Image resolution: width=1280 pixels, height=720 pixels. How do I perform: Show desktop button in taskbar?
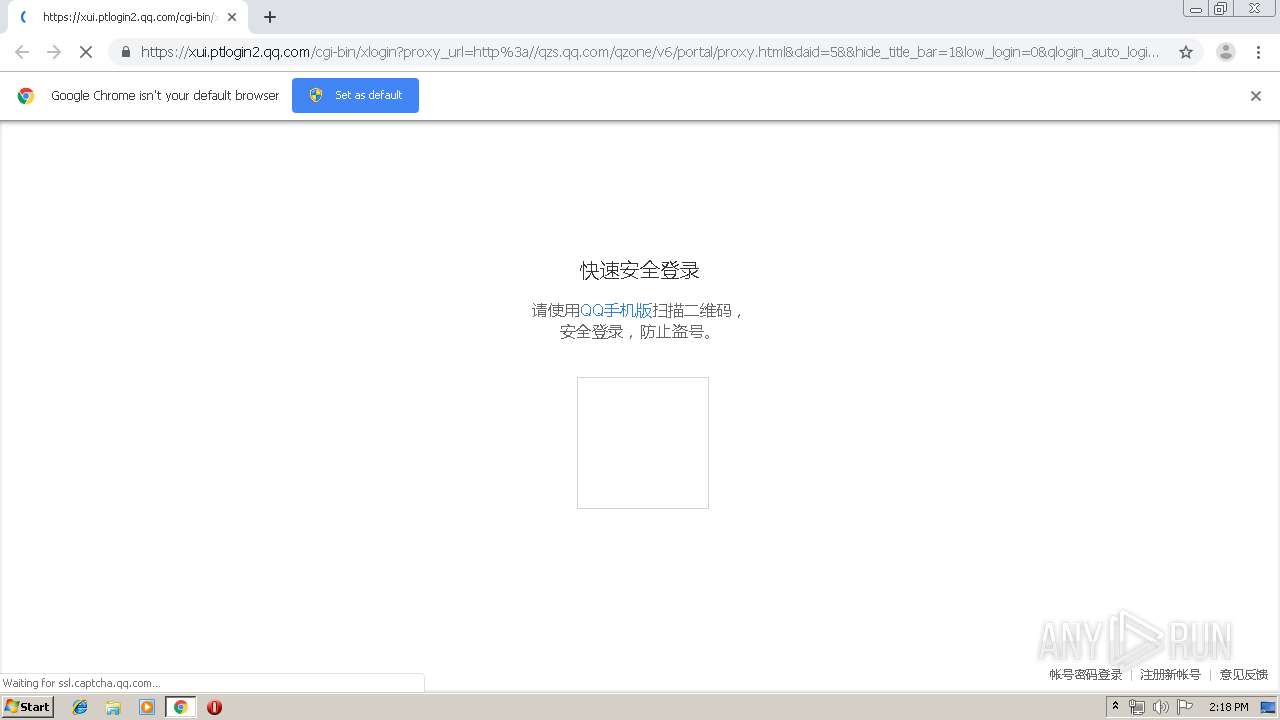[1269, 707]
